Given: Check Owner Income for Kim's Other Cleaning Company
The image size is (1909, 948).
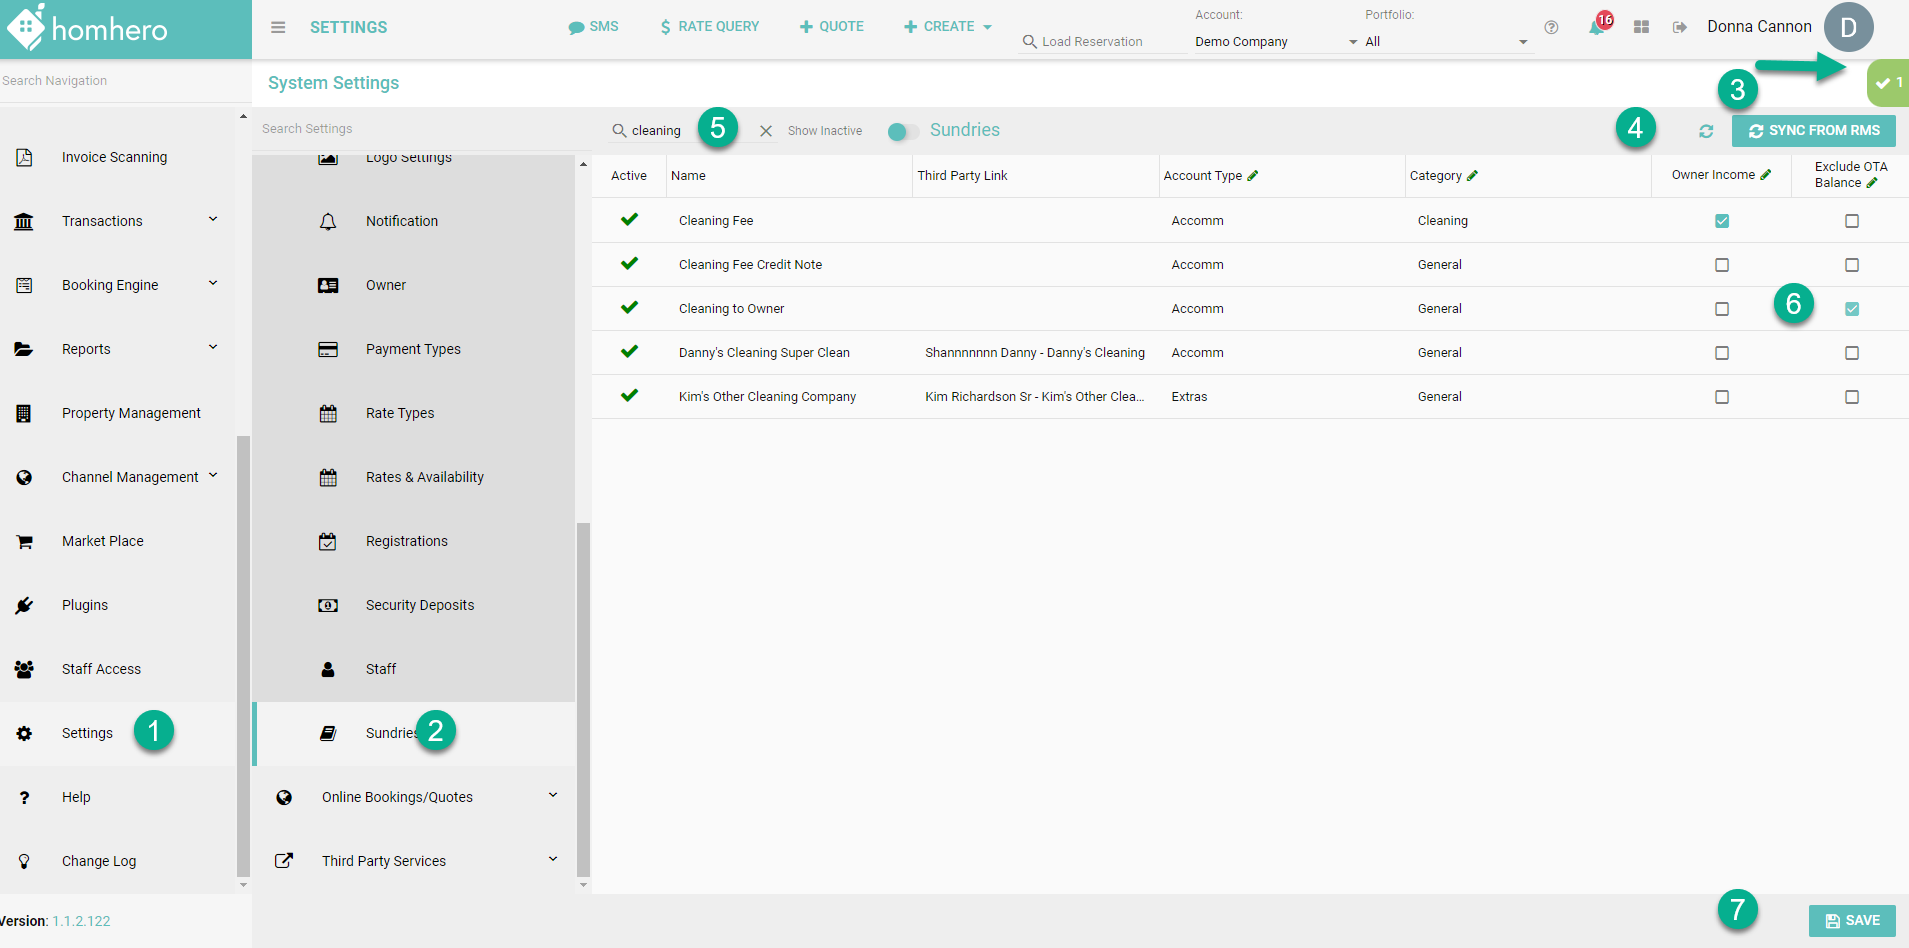Looking at the screenshot, I should (x=1722, y=397).
